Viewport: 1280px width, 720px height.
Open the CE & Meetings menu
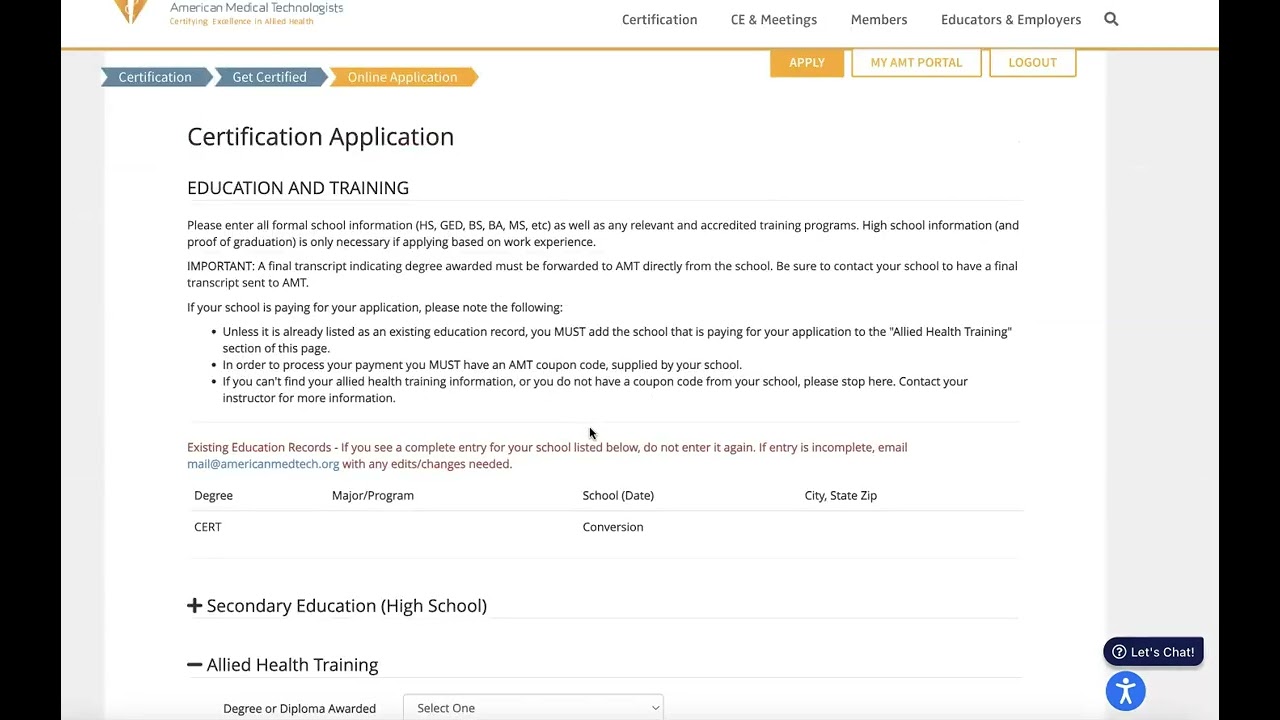pyautogui.click(x=774, y=19)
